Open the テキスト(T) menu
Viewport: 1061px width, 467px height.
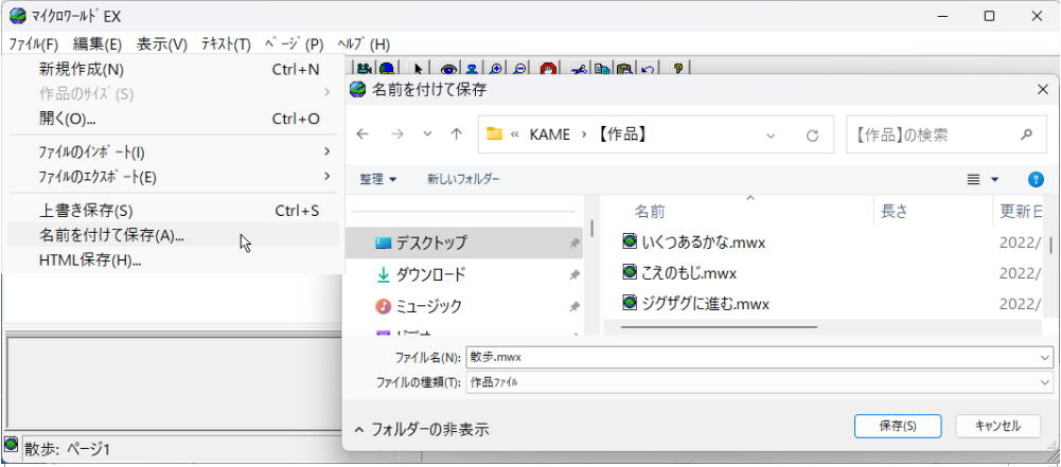pyautogui.click(x=226, y=45)
